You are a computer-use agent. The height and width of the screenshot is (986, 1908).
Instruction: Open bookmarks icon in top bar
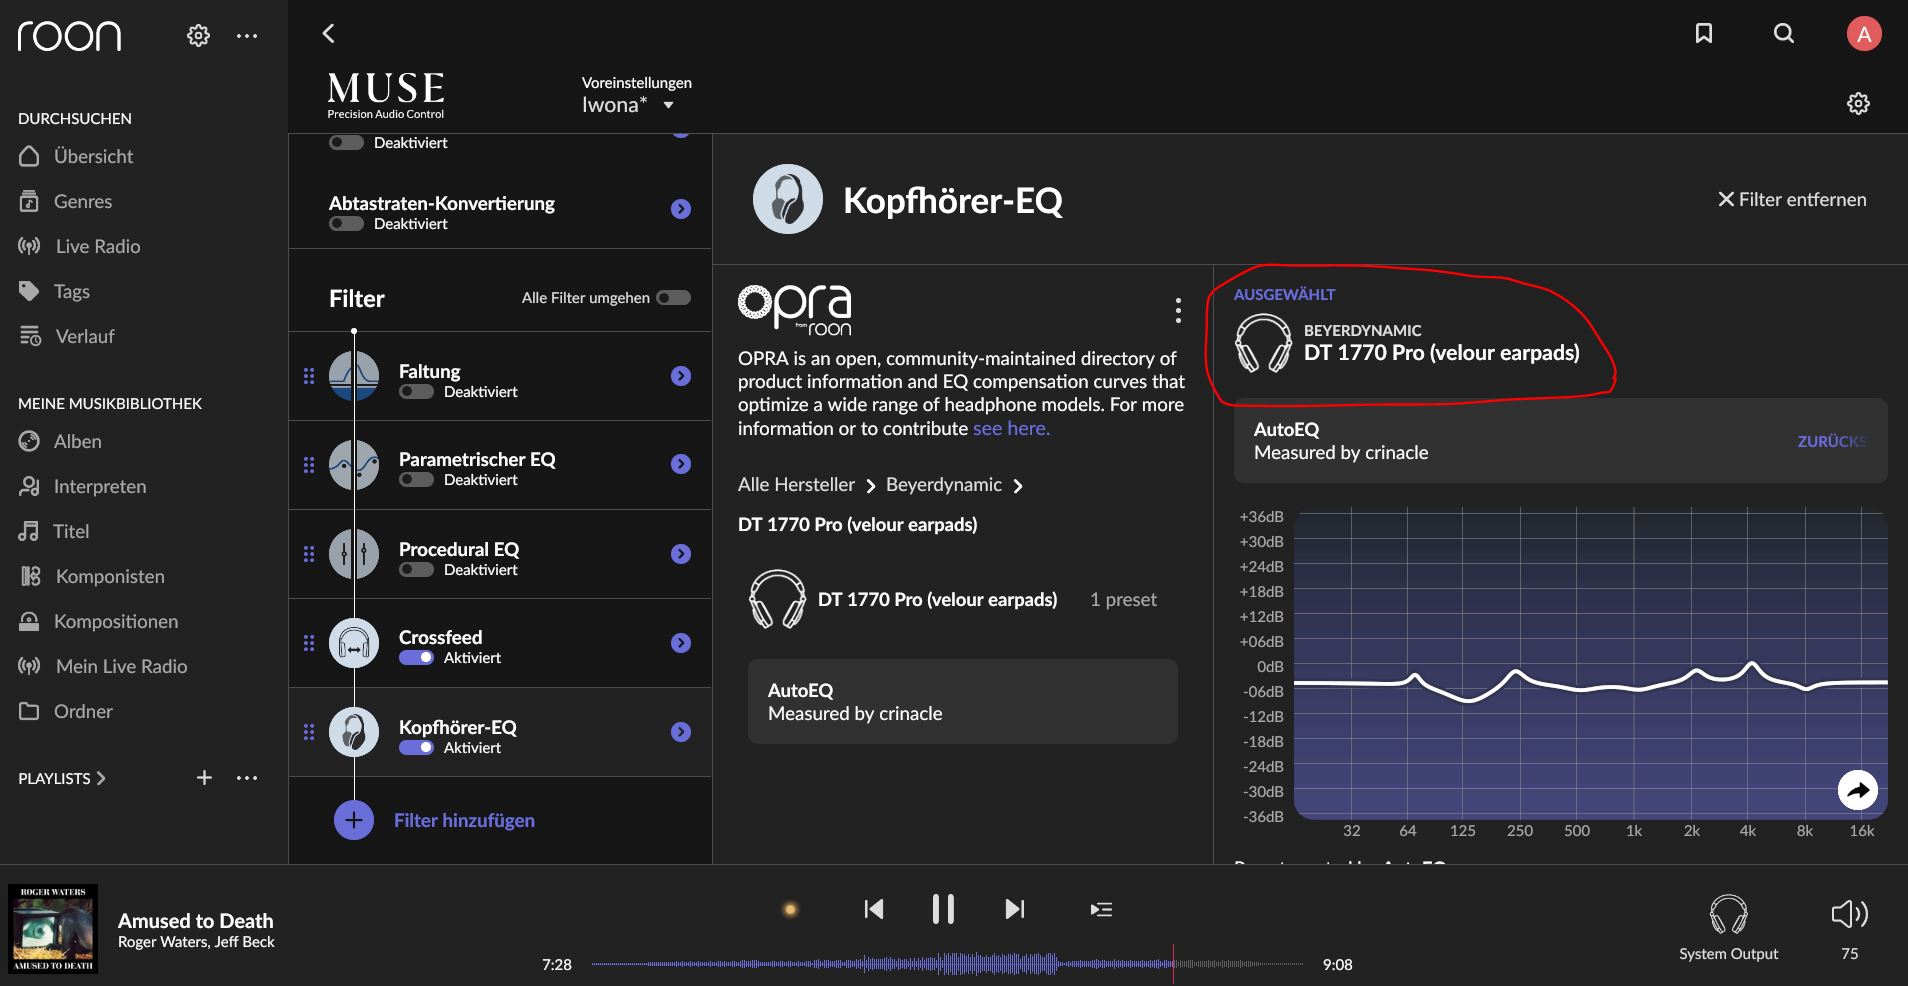coord(1704,33)
